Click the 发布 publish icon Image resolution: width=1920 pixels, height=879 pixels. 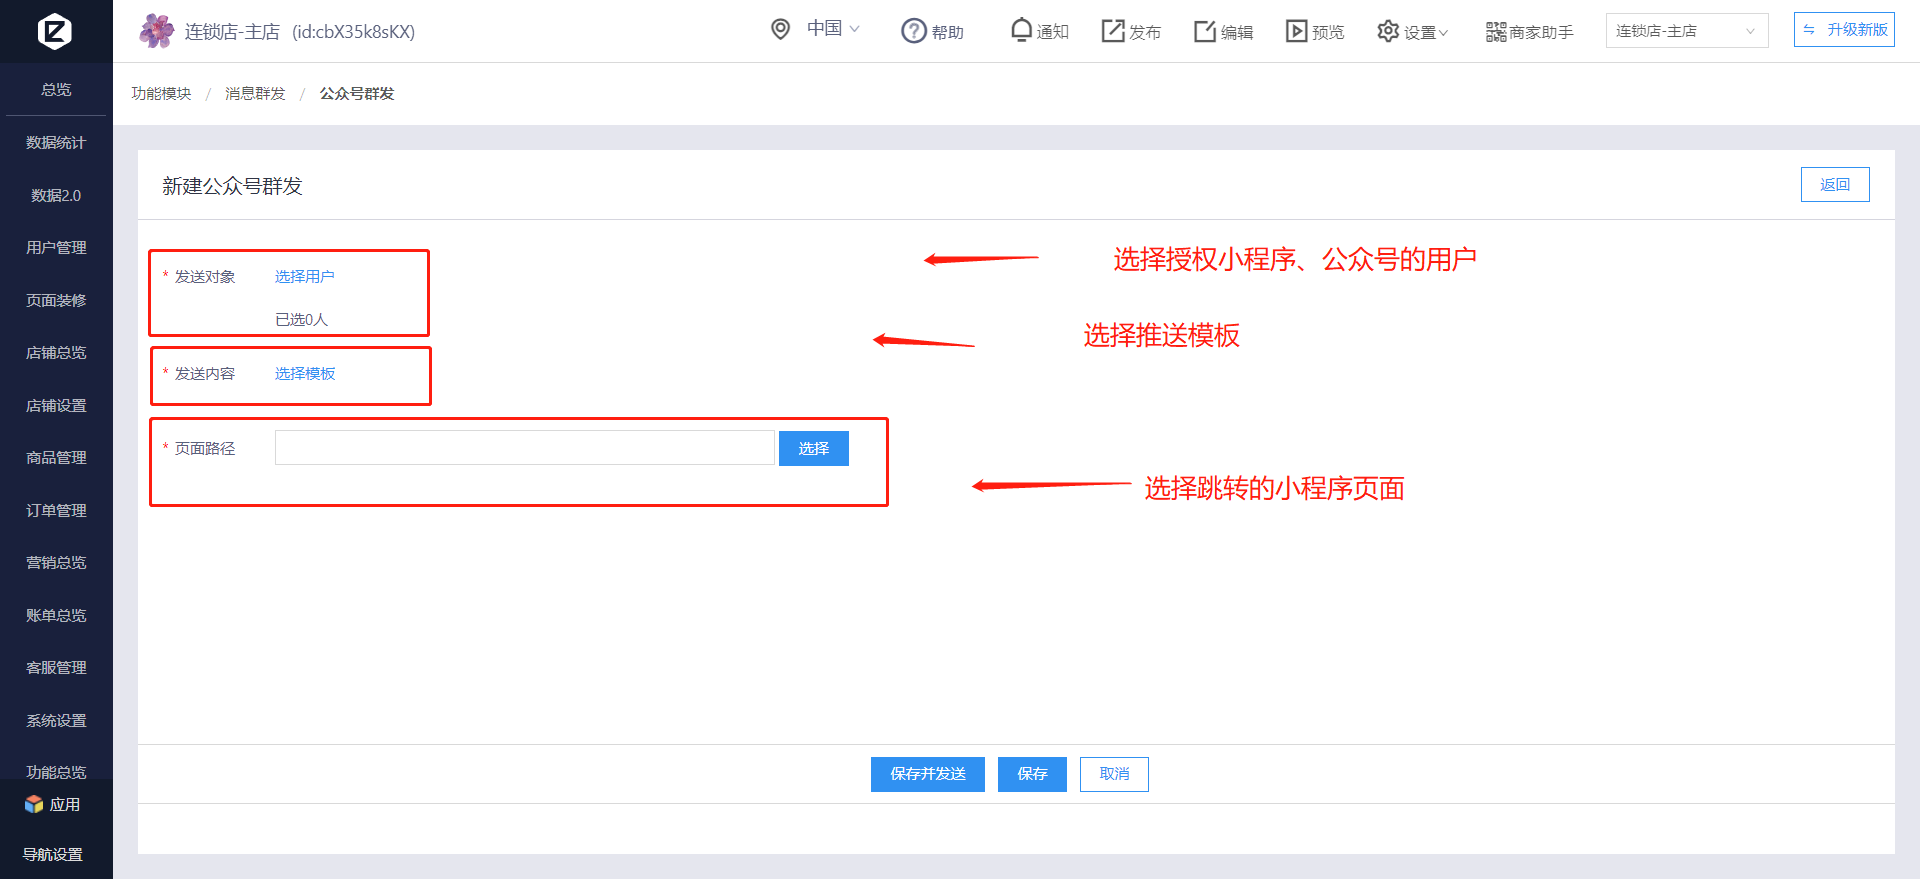tap(1113, 31)
